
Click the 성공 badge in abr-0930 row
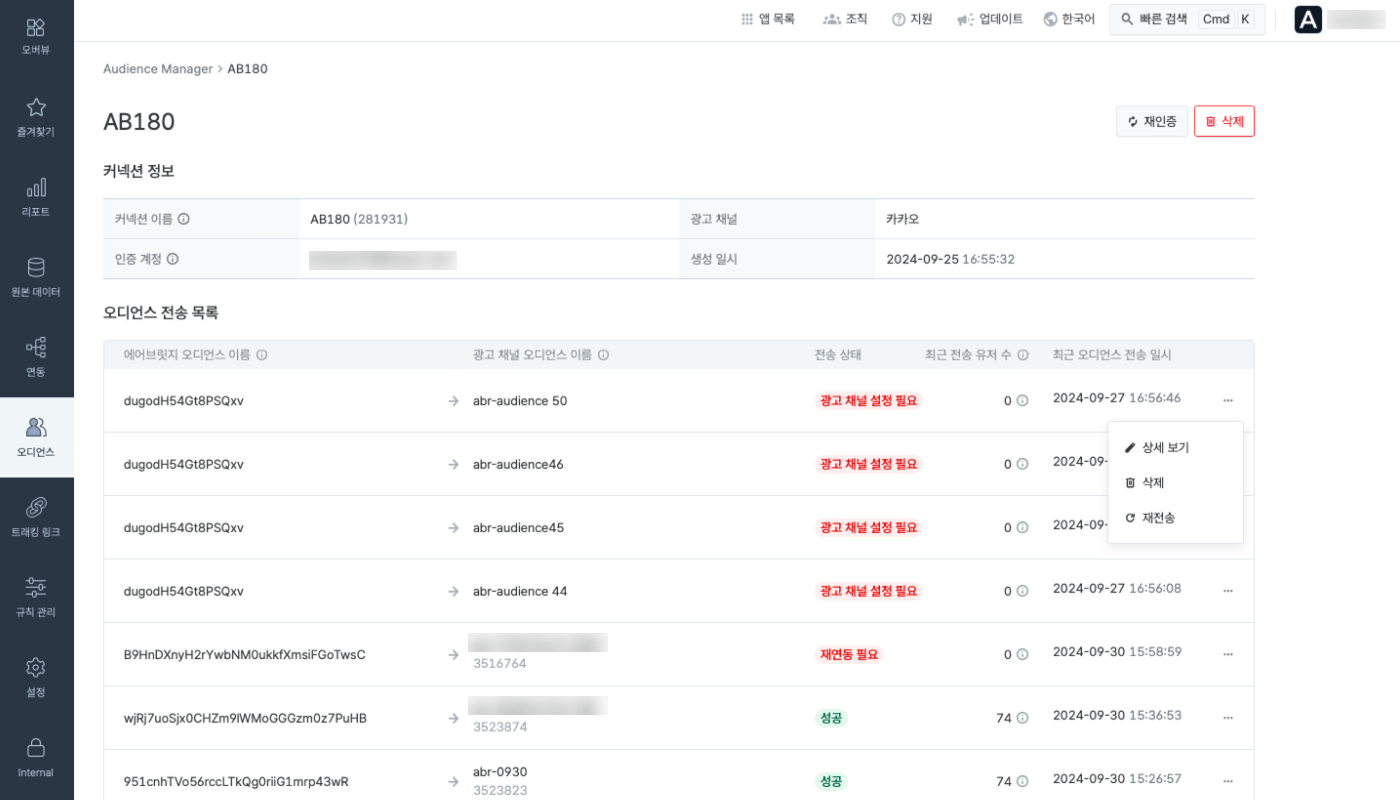tap(831, 781)
